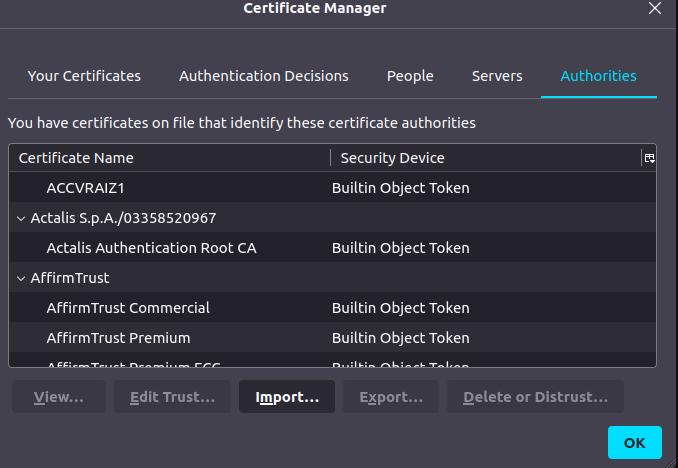Select the AffirmTrust Commercial certificate
678x468 pixels.
click(128, 308)
